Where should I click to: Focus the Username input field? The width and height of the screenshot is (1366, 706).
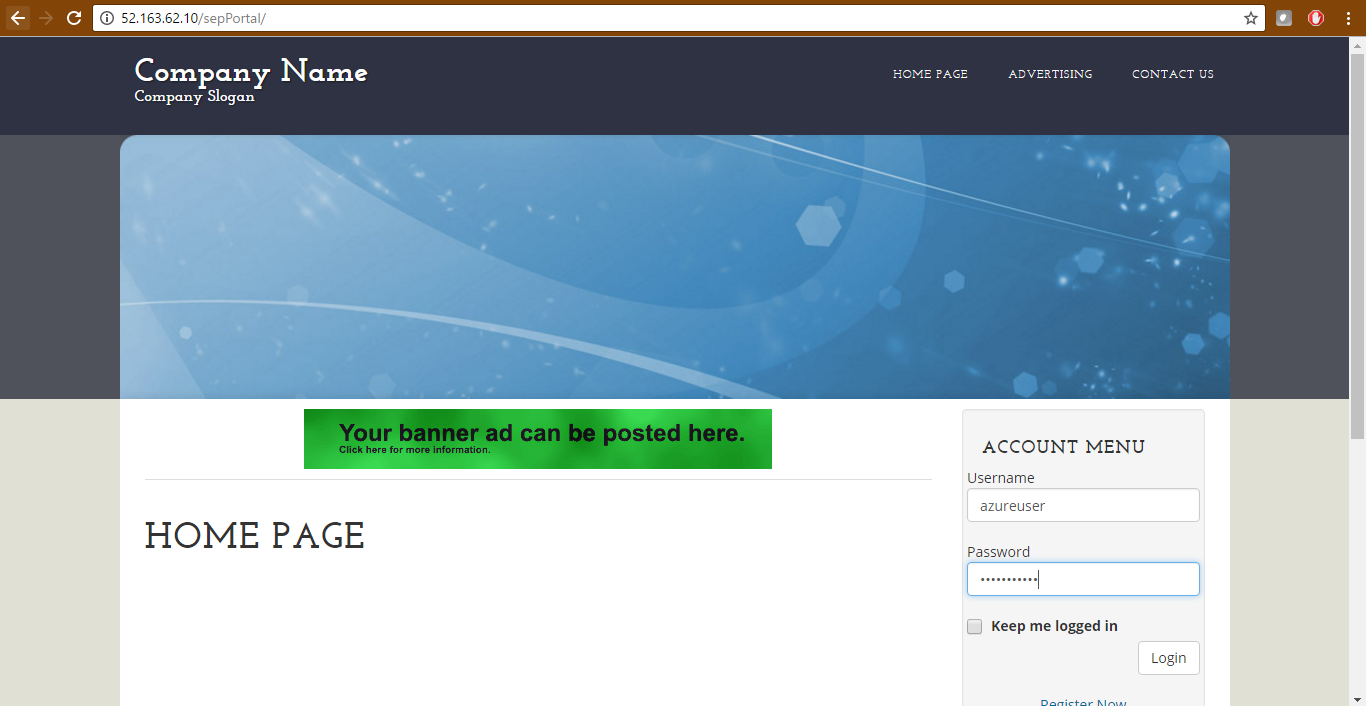coord(1083,506)
